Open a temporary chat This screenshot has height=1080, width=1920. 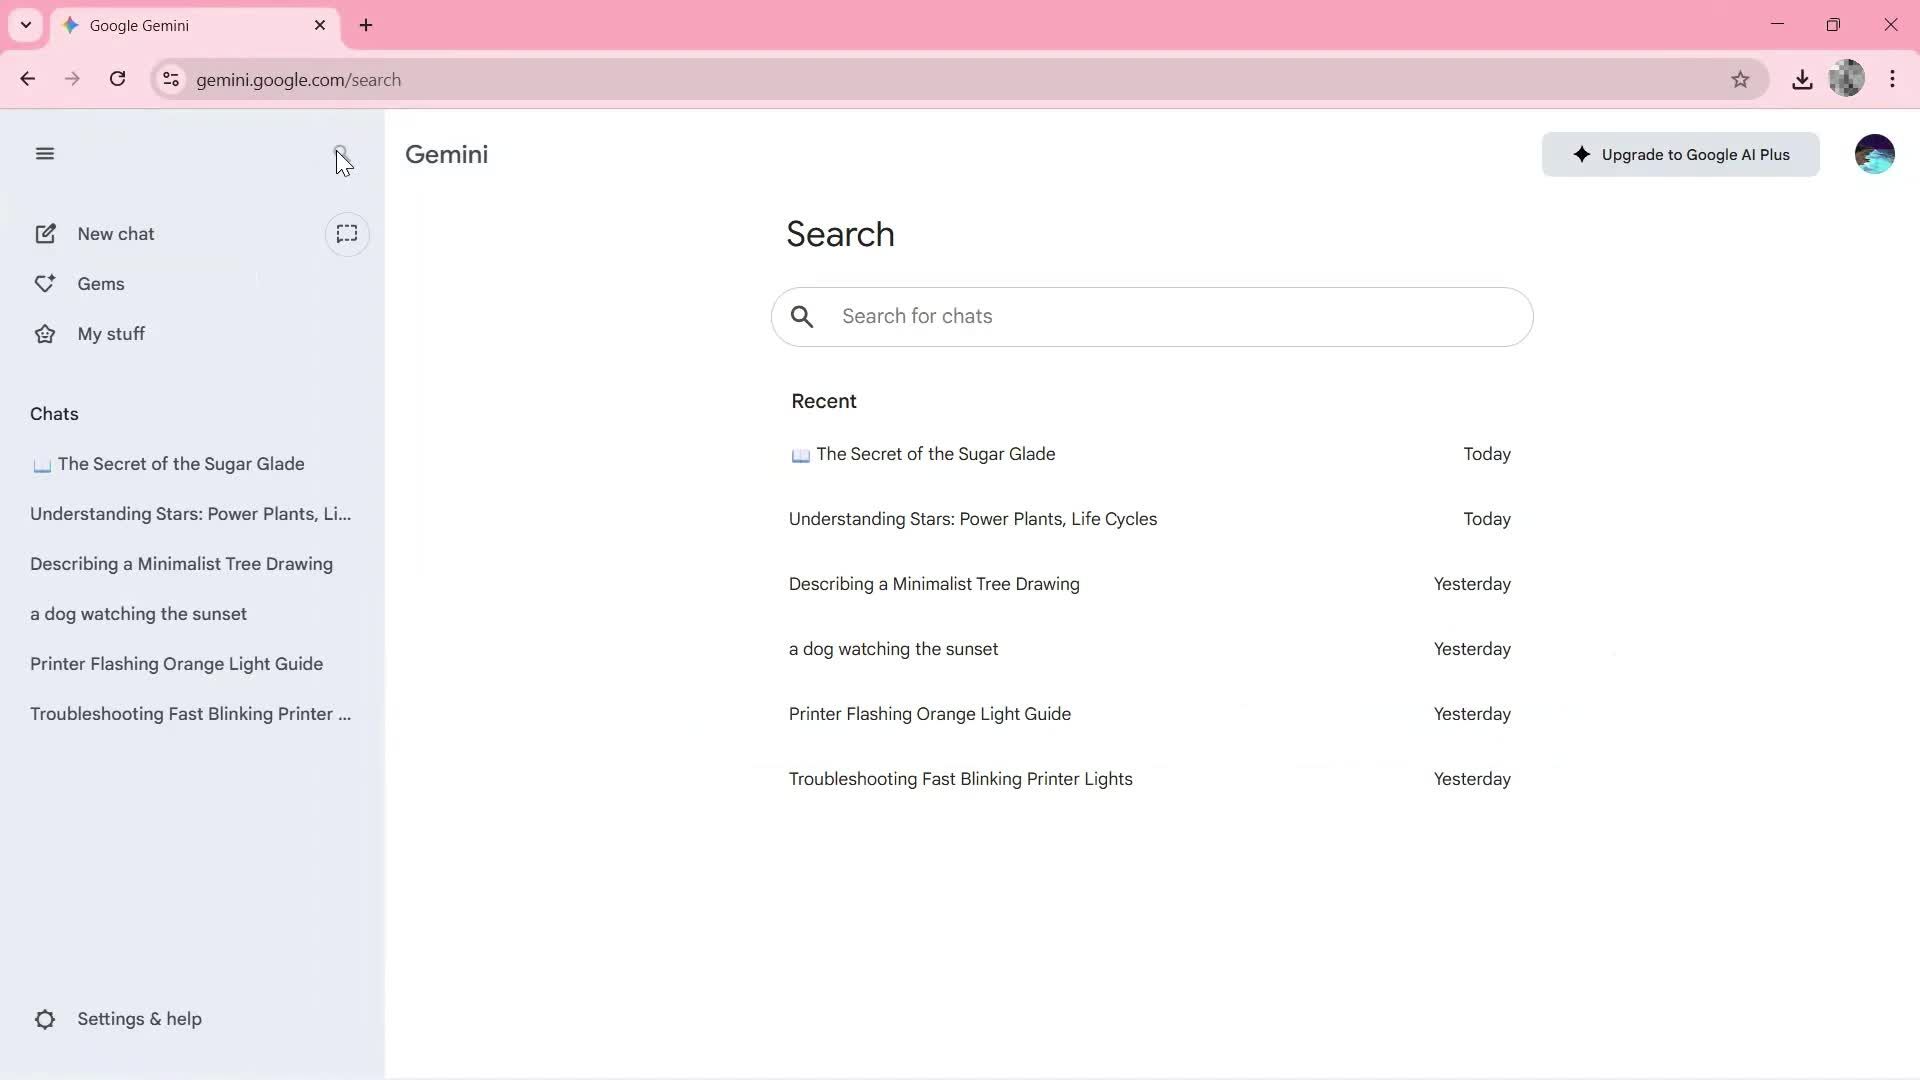click(347, 233)
